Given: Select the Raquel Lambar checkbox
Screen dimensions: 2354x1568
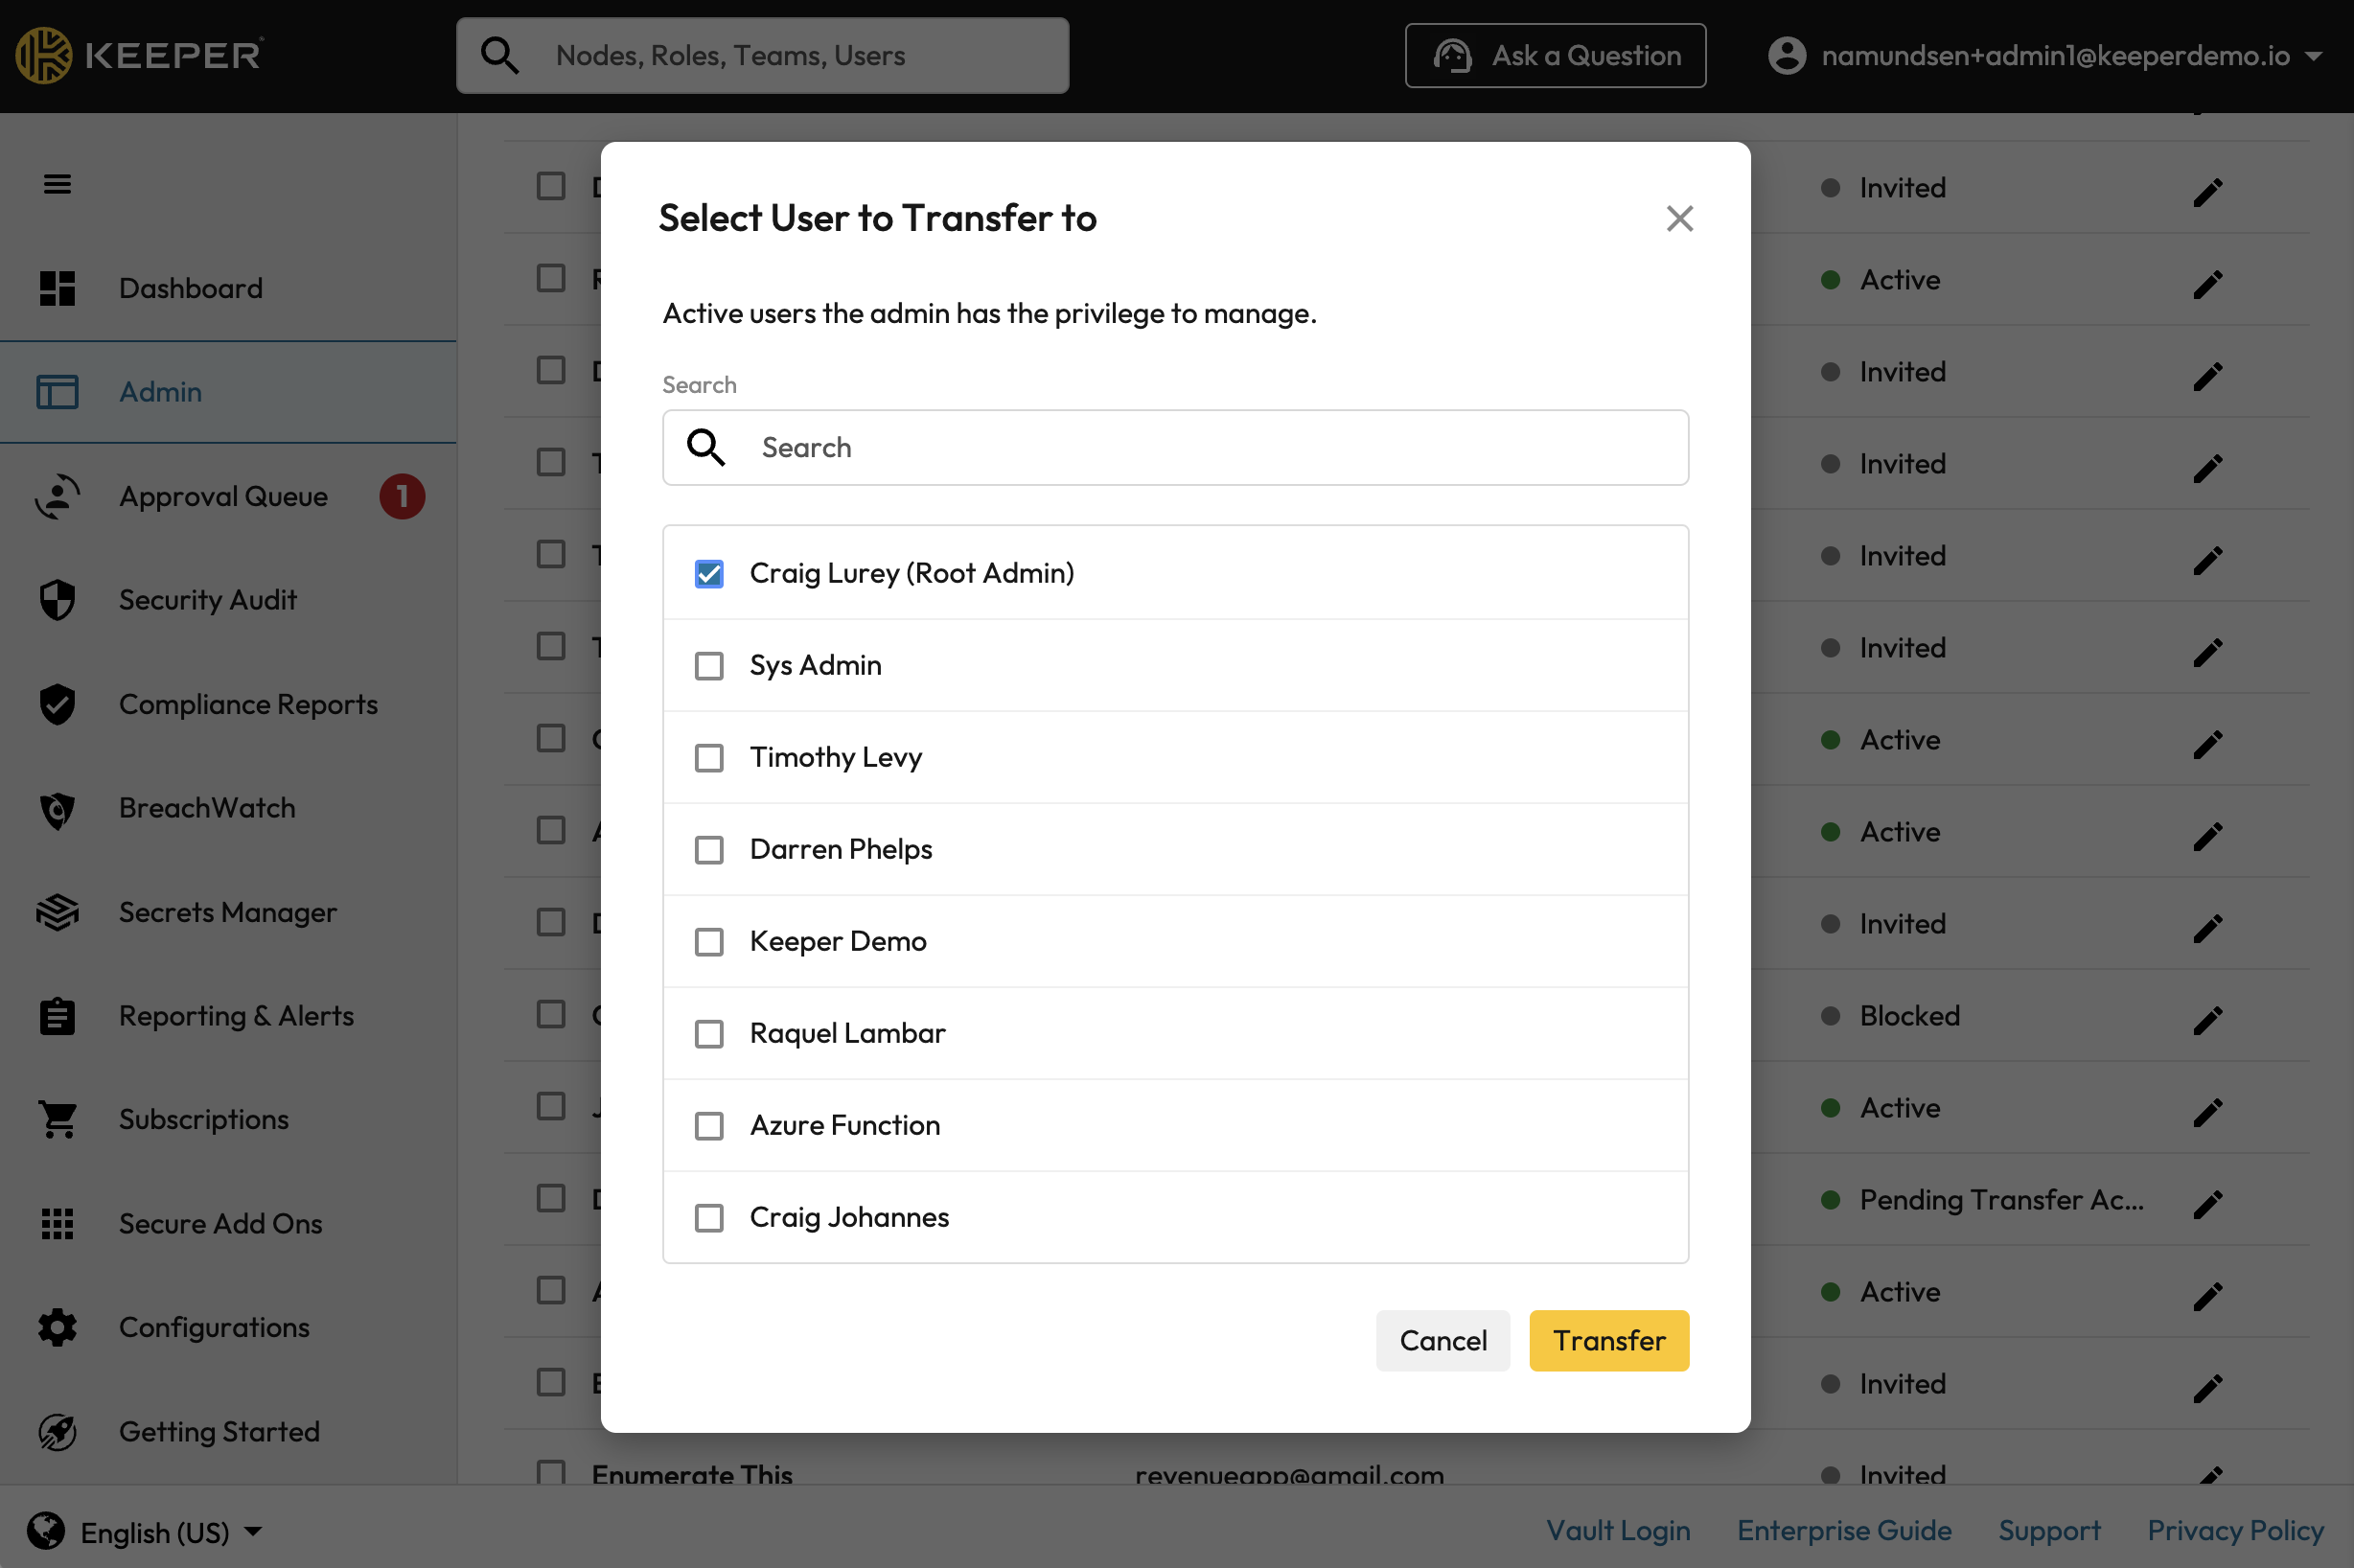Looking at the screenshot, I should (x=709, y=1033).
